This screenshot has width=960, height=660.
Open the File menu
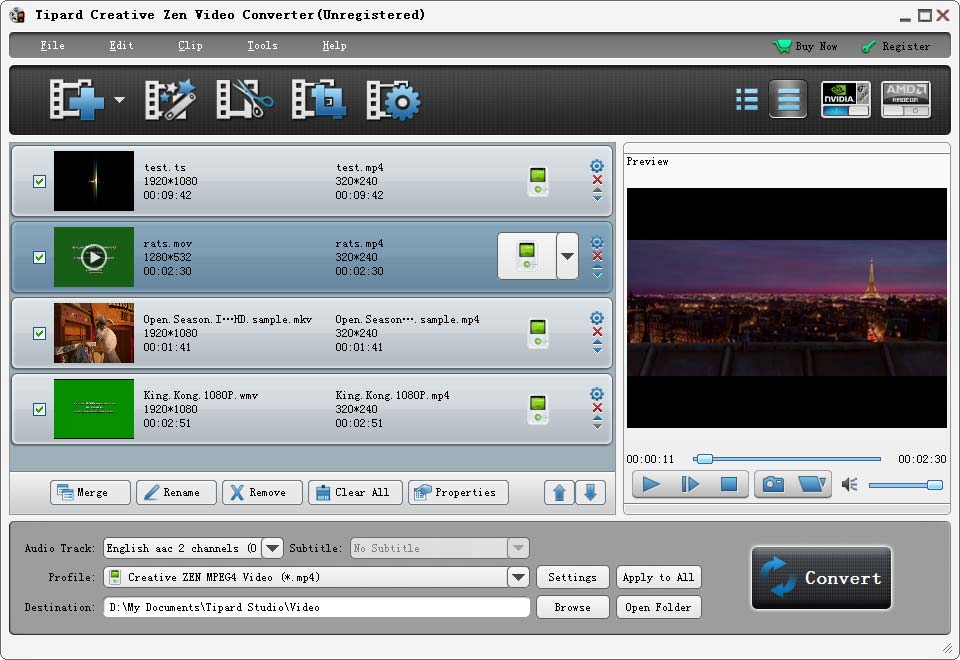click(52, 46)
